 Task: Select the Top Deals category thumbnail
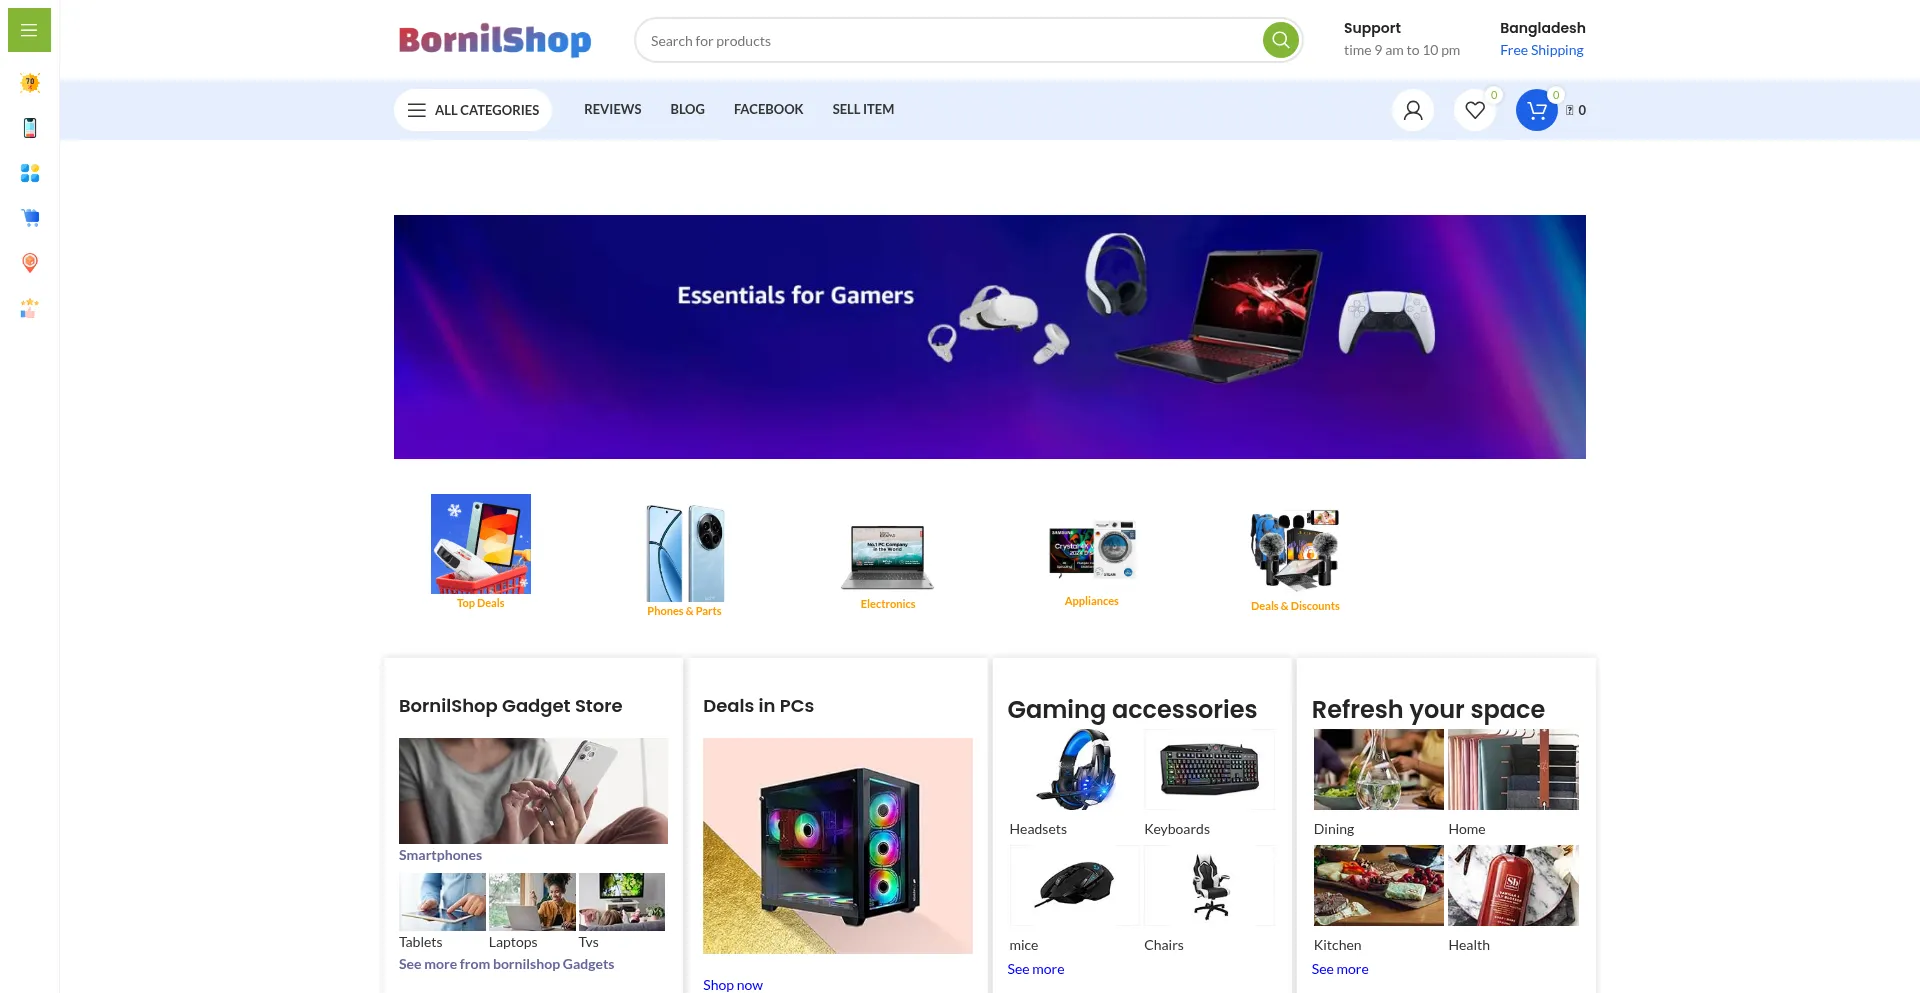(x=481, y=544)
